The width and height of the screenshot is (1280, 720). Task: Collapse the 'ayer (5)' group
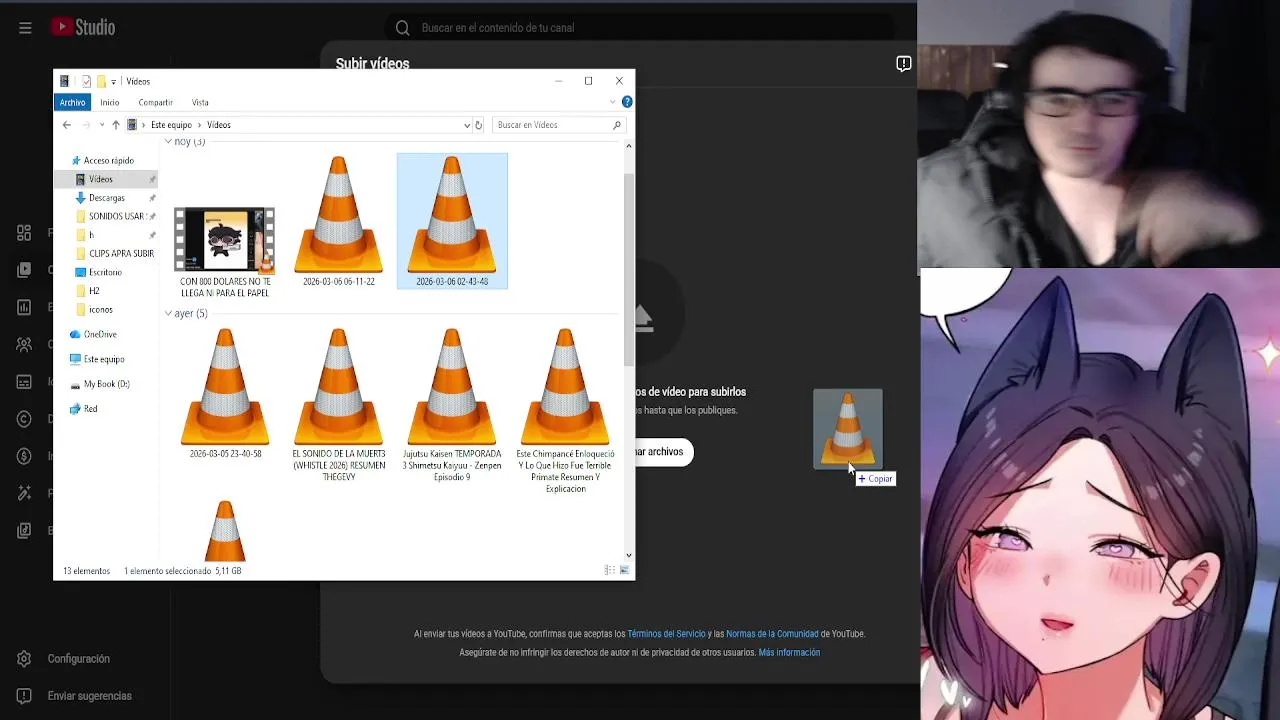(168, 314)
